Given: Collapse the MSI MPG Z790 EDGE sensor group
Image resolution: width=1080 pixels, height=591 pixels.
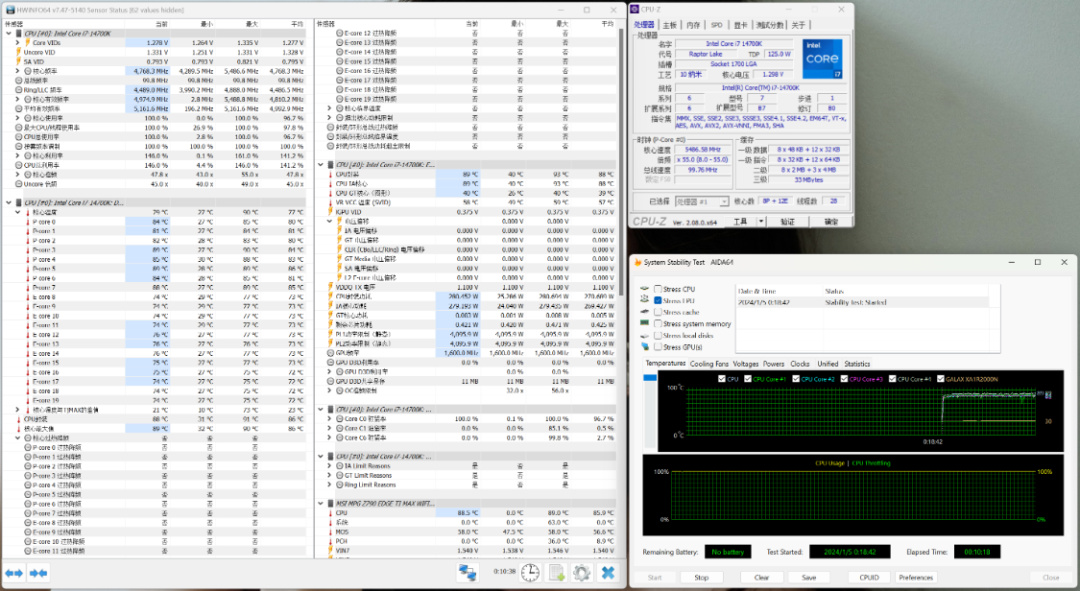Looking at the screenshot, I should coord(321,503).
